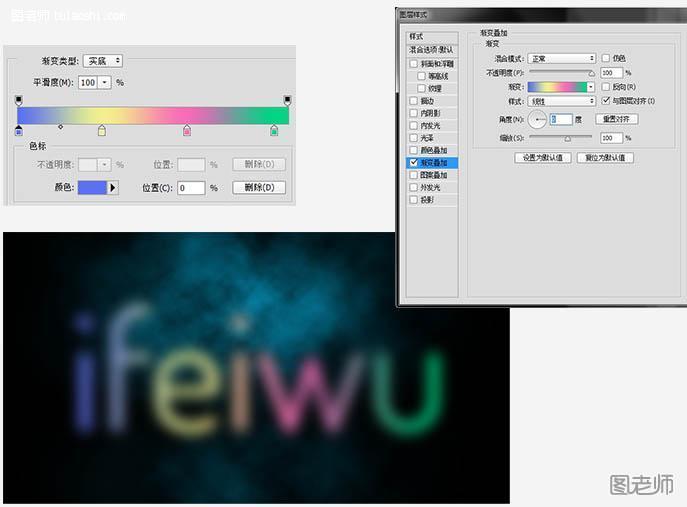Click scale percent field showing 100

[611, 138]
